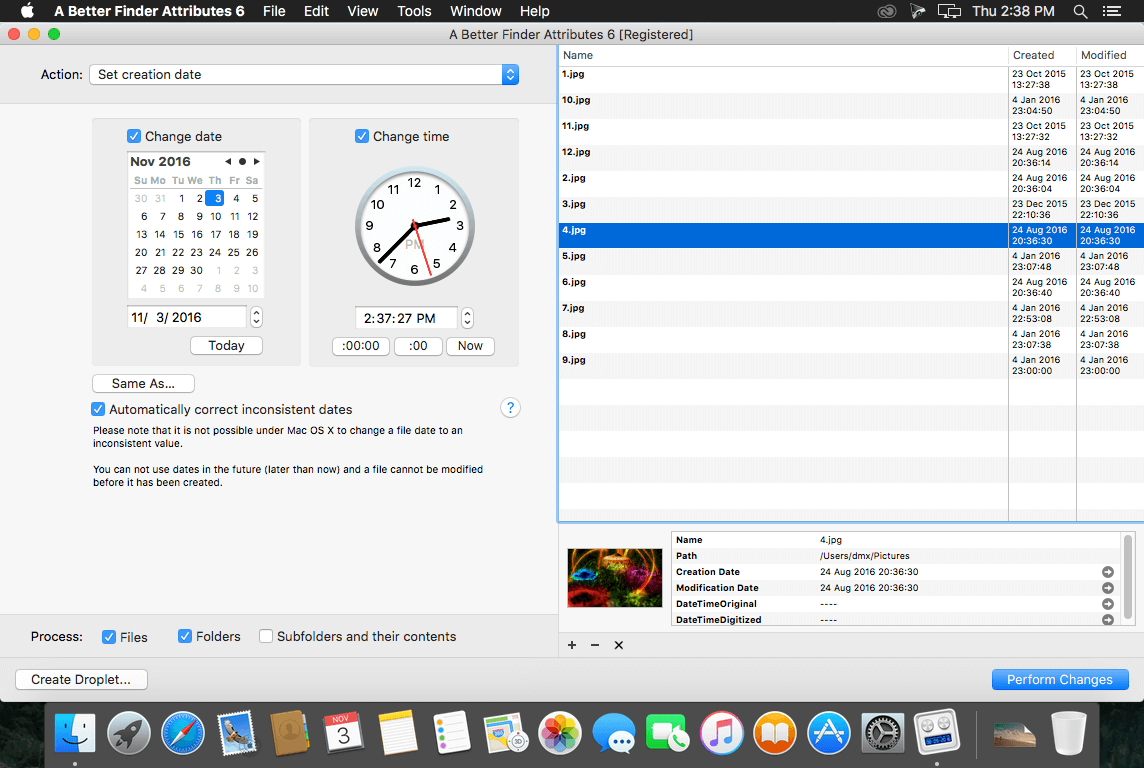Open the Tools menu

(x=414, y=11)
